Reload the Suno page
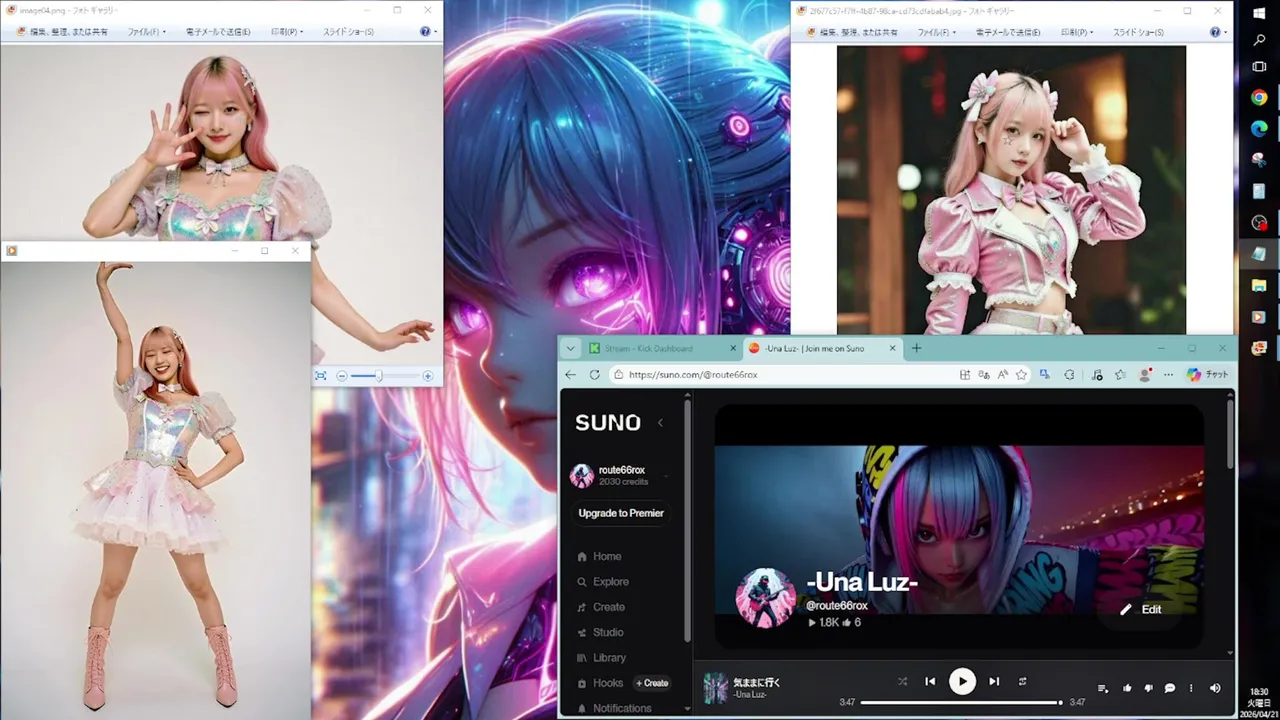The width and height of the screenshot is (1280, 720). click(594, 374)
